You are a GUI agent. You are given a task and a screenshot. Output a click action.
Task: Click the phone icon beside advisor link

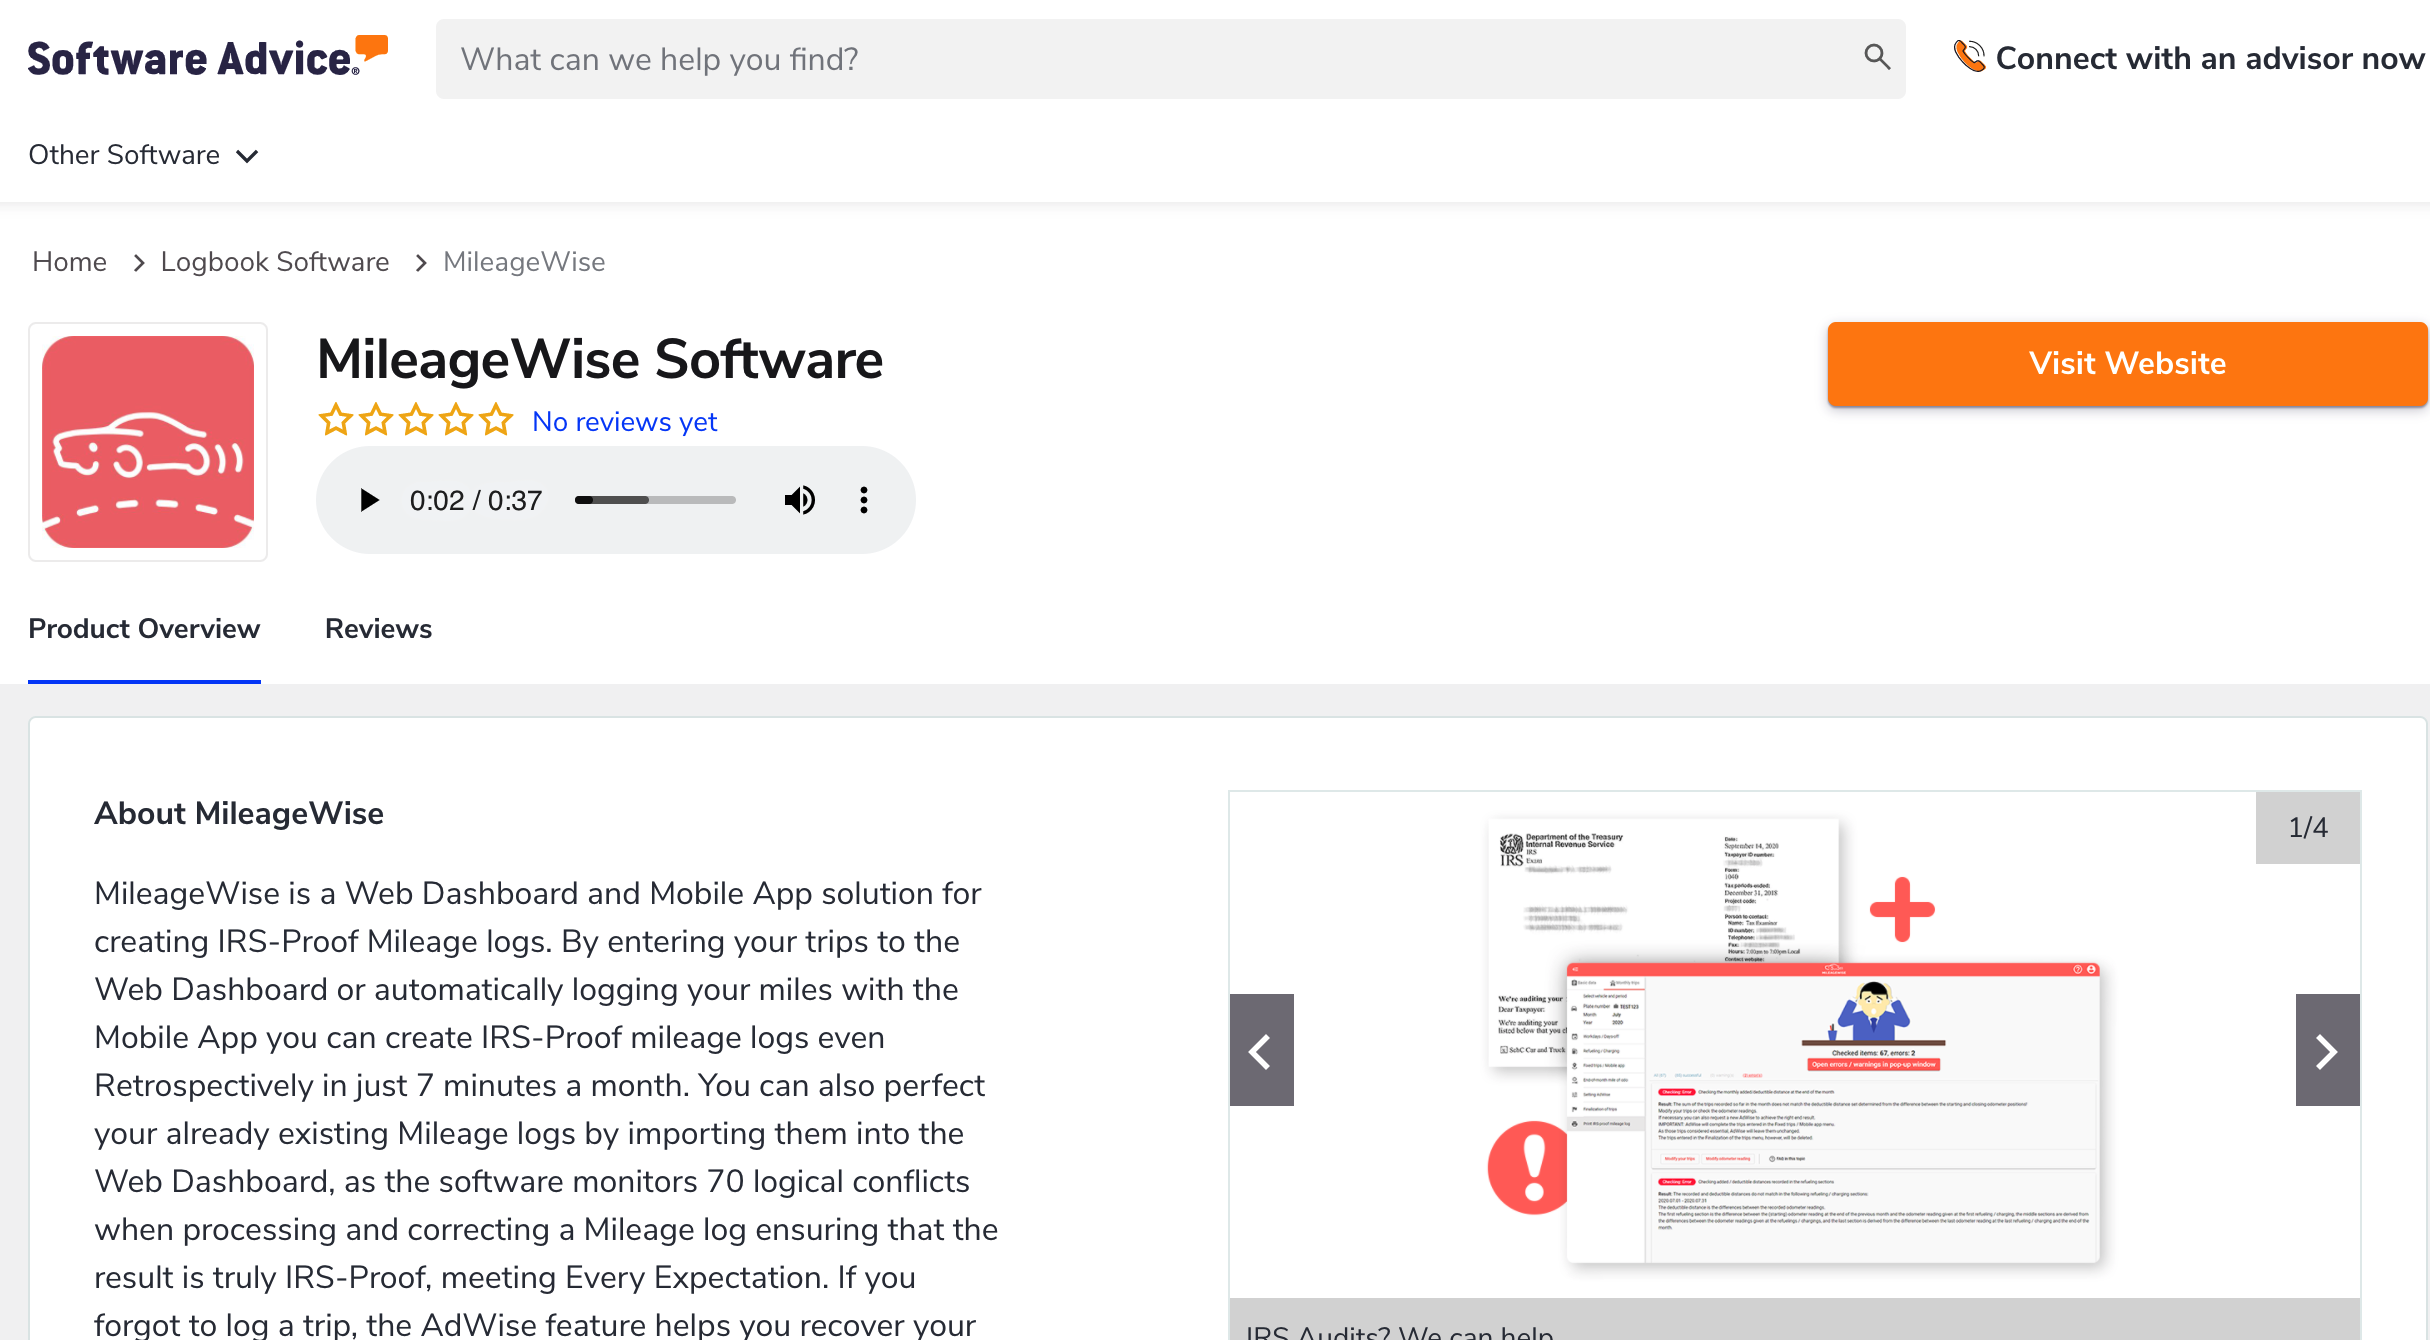click(1969, 57)
